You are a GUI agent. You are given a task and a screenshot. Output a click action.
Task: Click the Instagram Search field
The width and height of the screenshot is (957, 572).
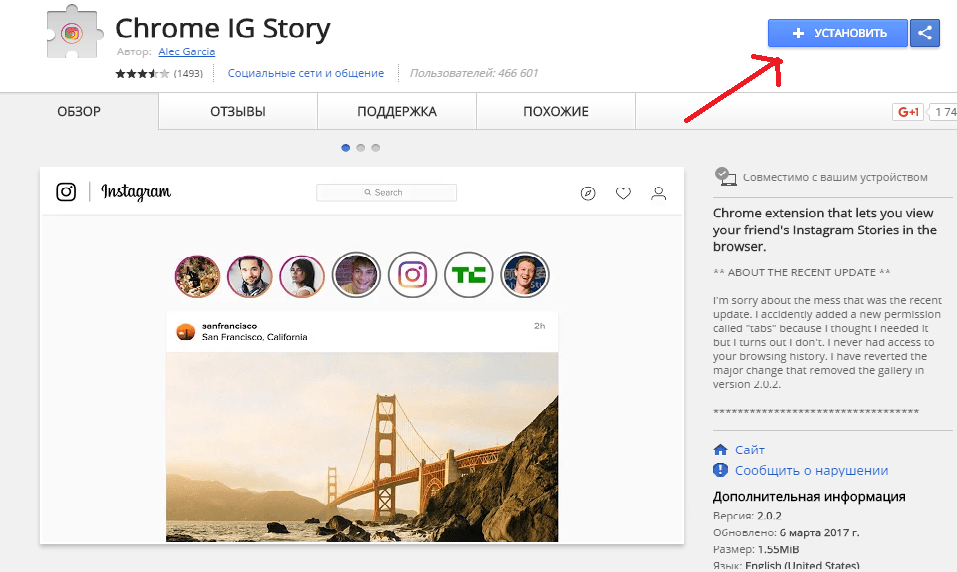[386, 192]
